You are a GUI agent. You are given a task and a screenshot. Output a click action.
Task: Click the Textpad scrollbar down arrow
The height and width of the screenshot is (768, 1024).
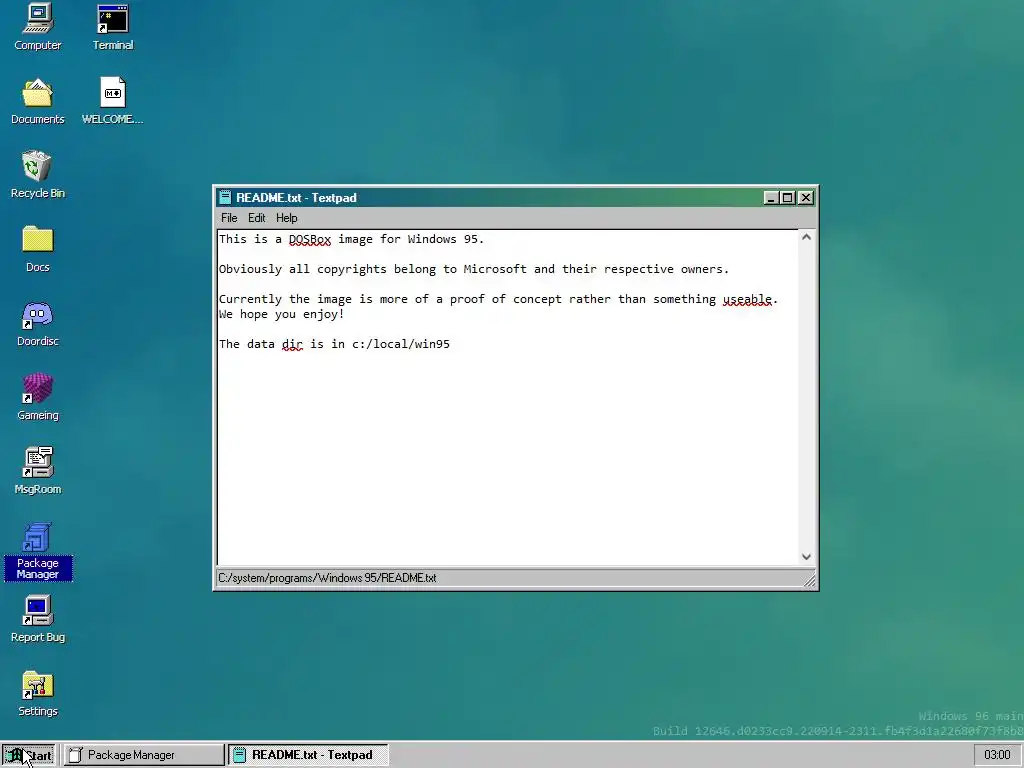tap(807, 556)
